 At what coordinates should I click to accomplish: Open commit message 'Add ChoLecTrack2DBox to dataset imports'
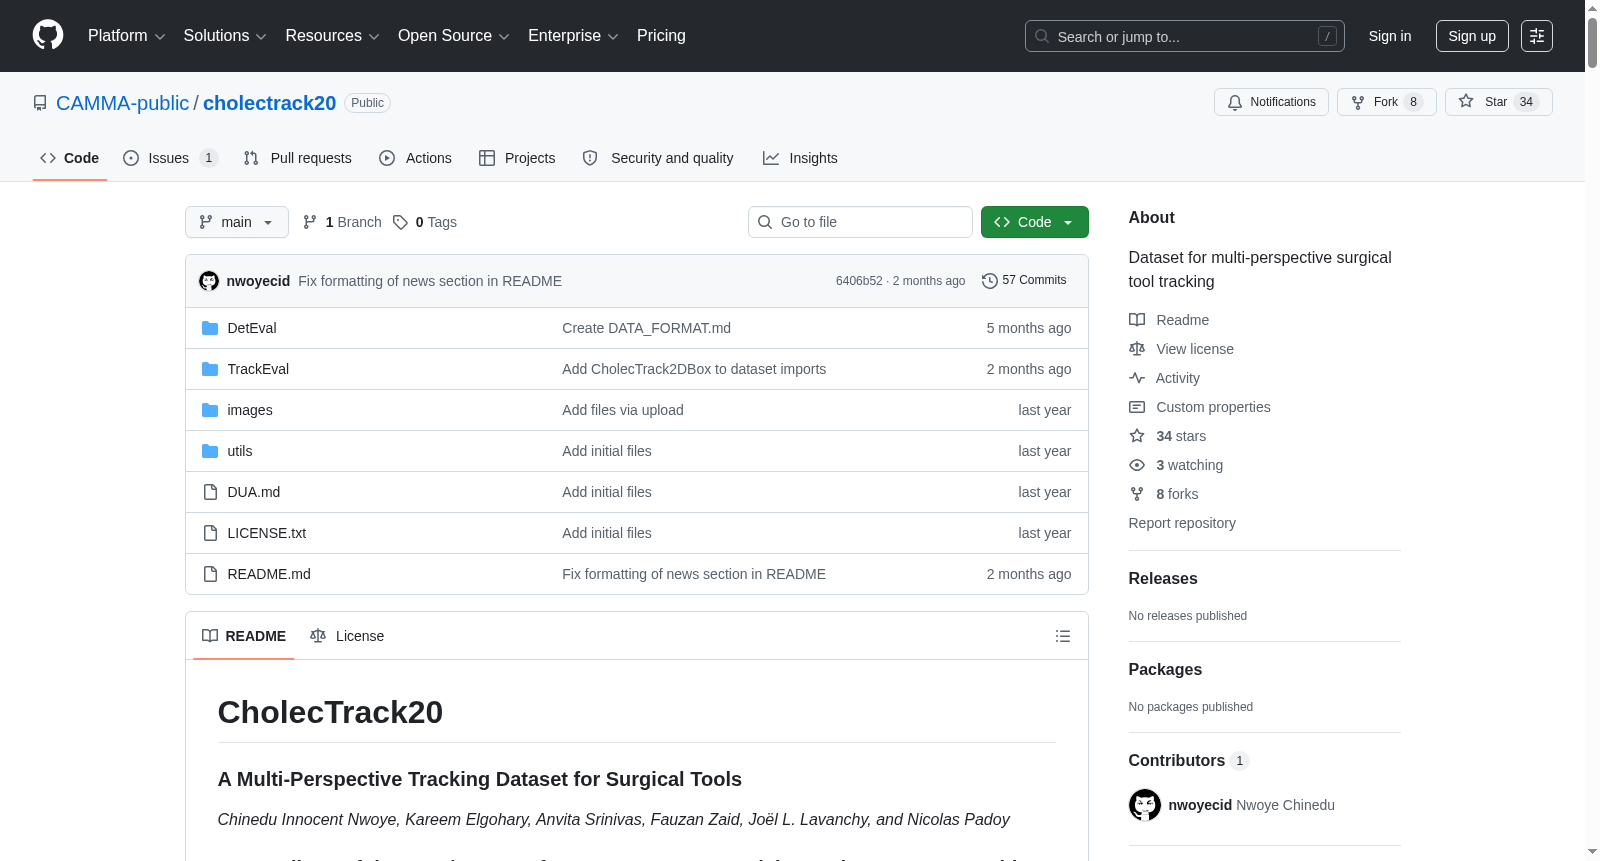click(694, 369)
